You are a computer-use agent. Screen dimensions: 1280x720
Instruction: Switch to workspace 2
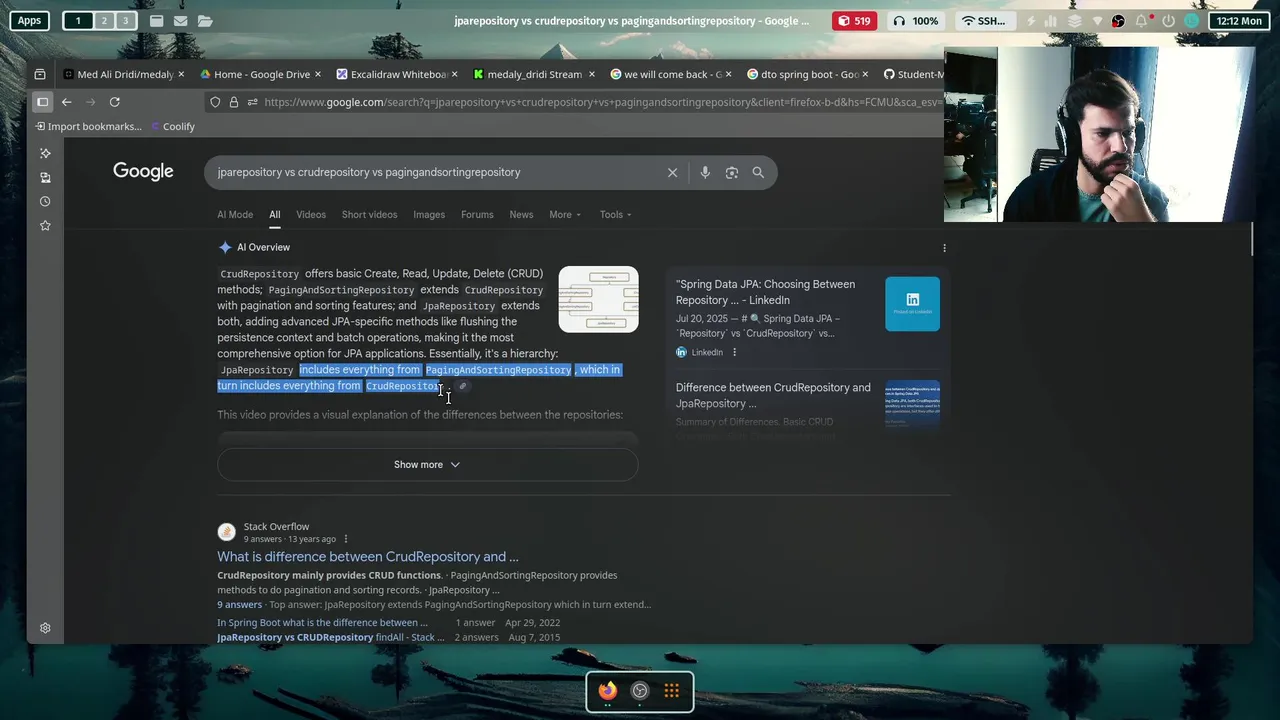pyautogui.click(x=103, y=20)
